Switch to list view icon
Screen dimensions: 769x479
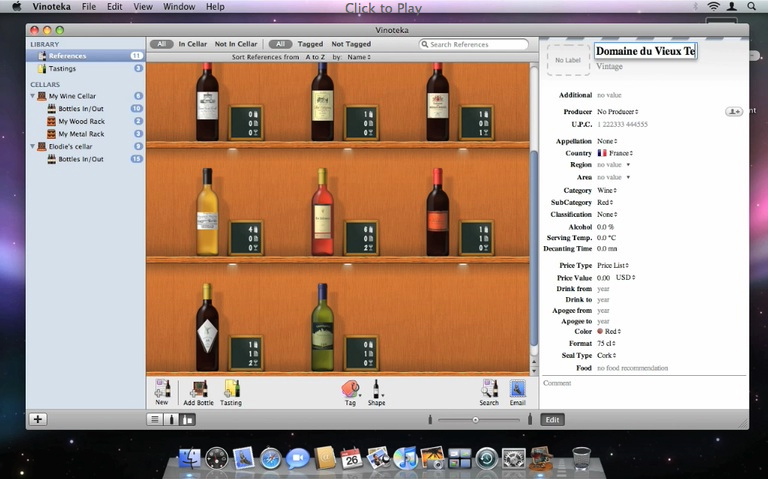click(155, 420)
